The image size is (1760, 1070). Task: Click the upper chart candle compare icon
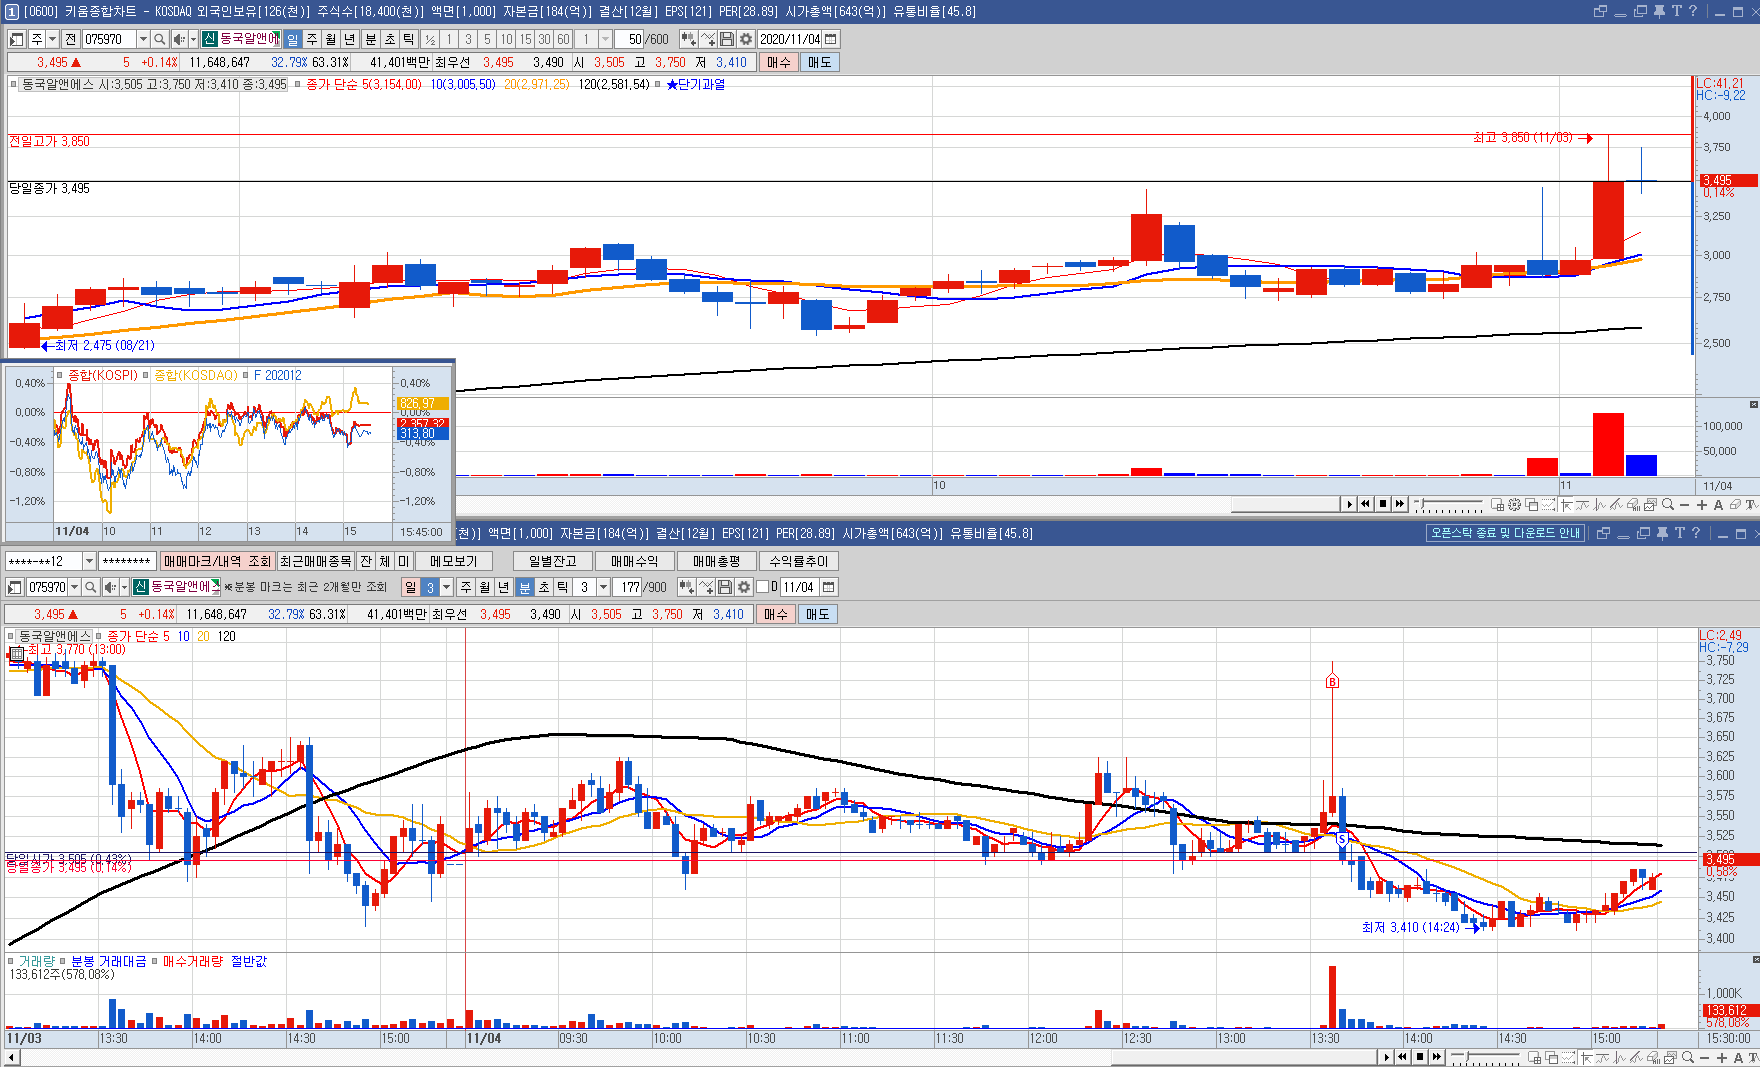pyautogui.click(x=688, y=39)
